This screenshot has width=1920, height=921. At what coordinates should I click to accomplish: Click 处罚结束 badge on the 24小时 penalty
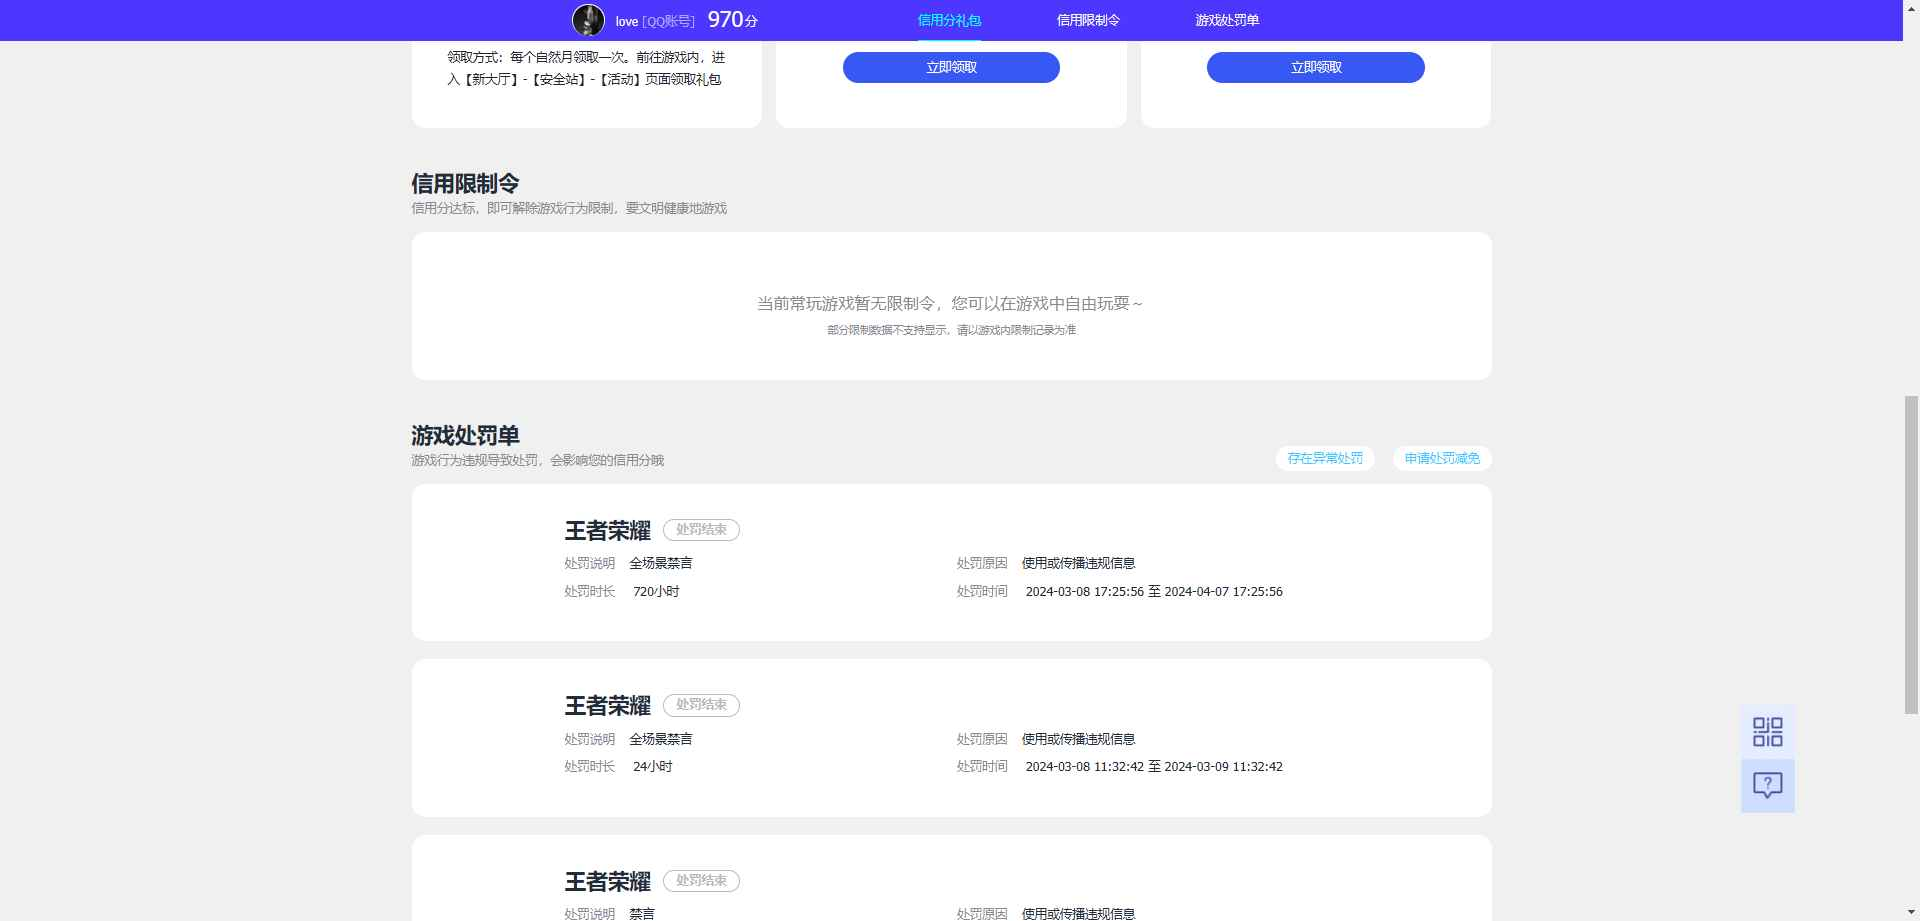coord(701,705)
